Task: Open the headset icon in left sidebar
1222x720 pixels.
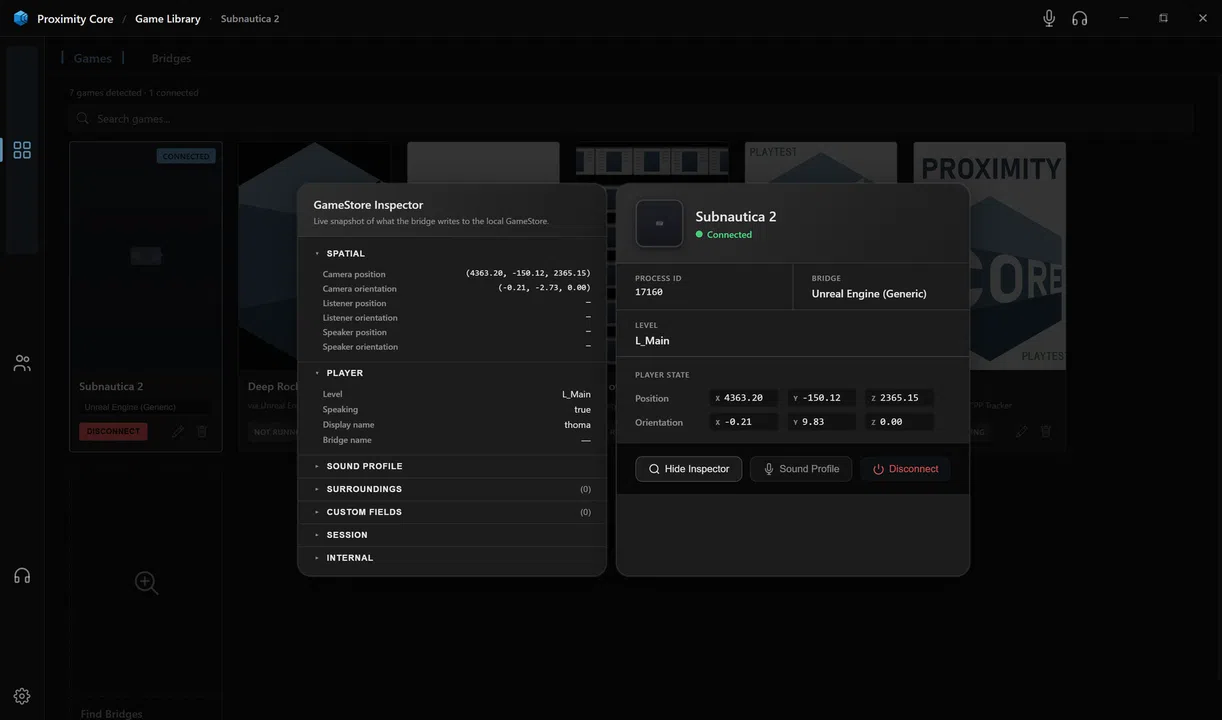Action: pyautogui.click(x=22, y=576)
